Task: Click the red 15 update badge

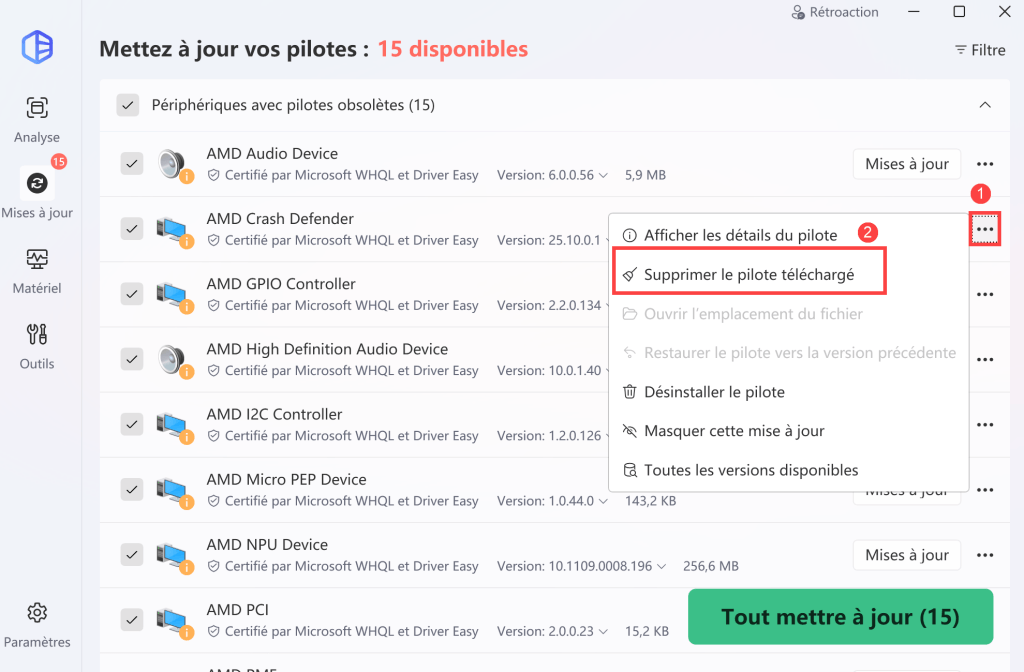Action: coord(59,161)
